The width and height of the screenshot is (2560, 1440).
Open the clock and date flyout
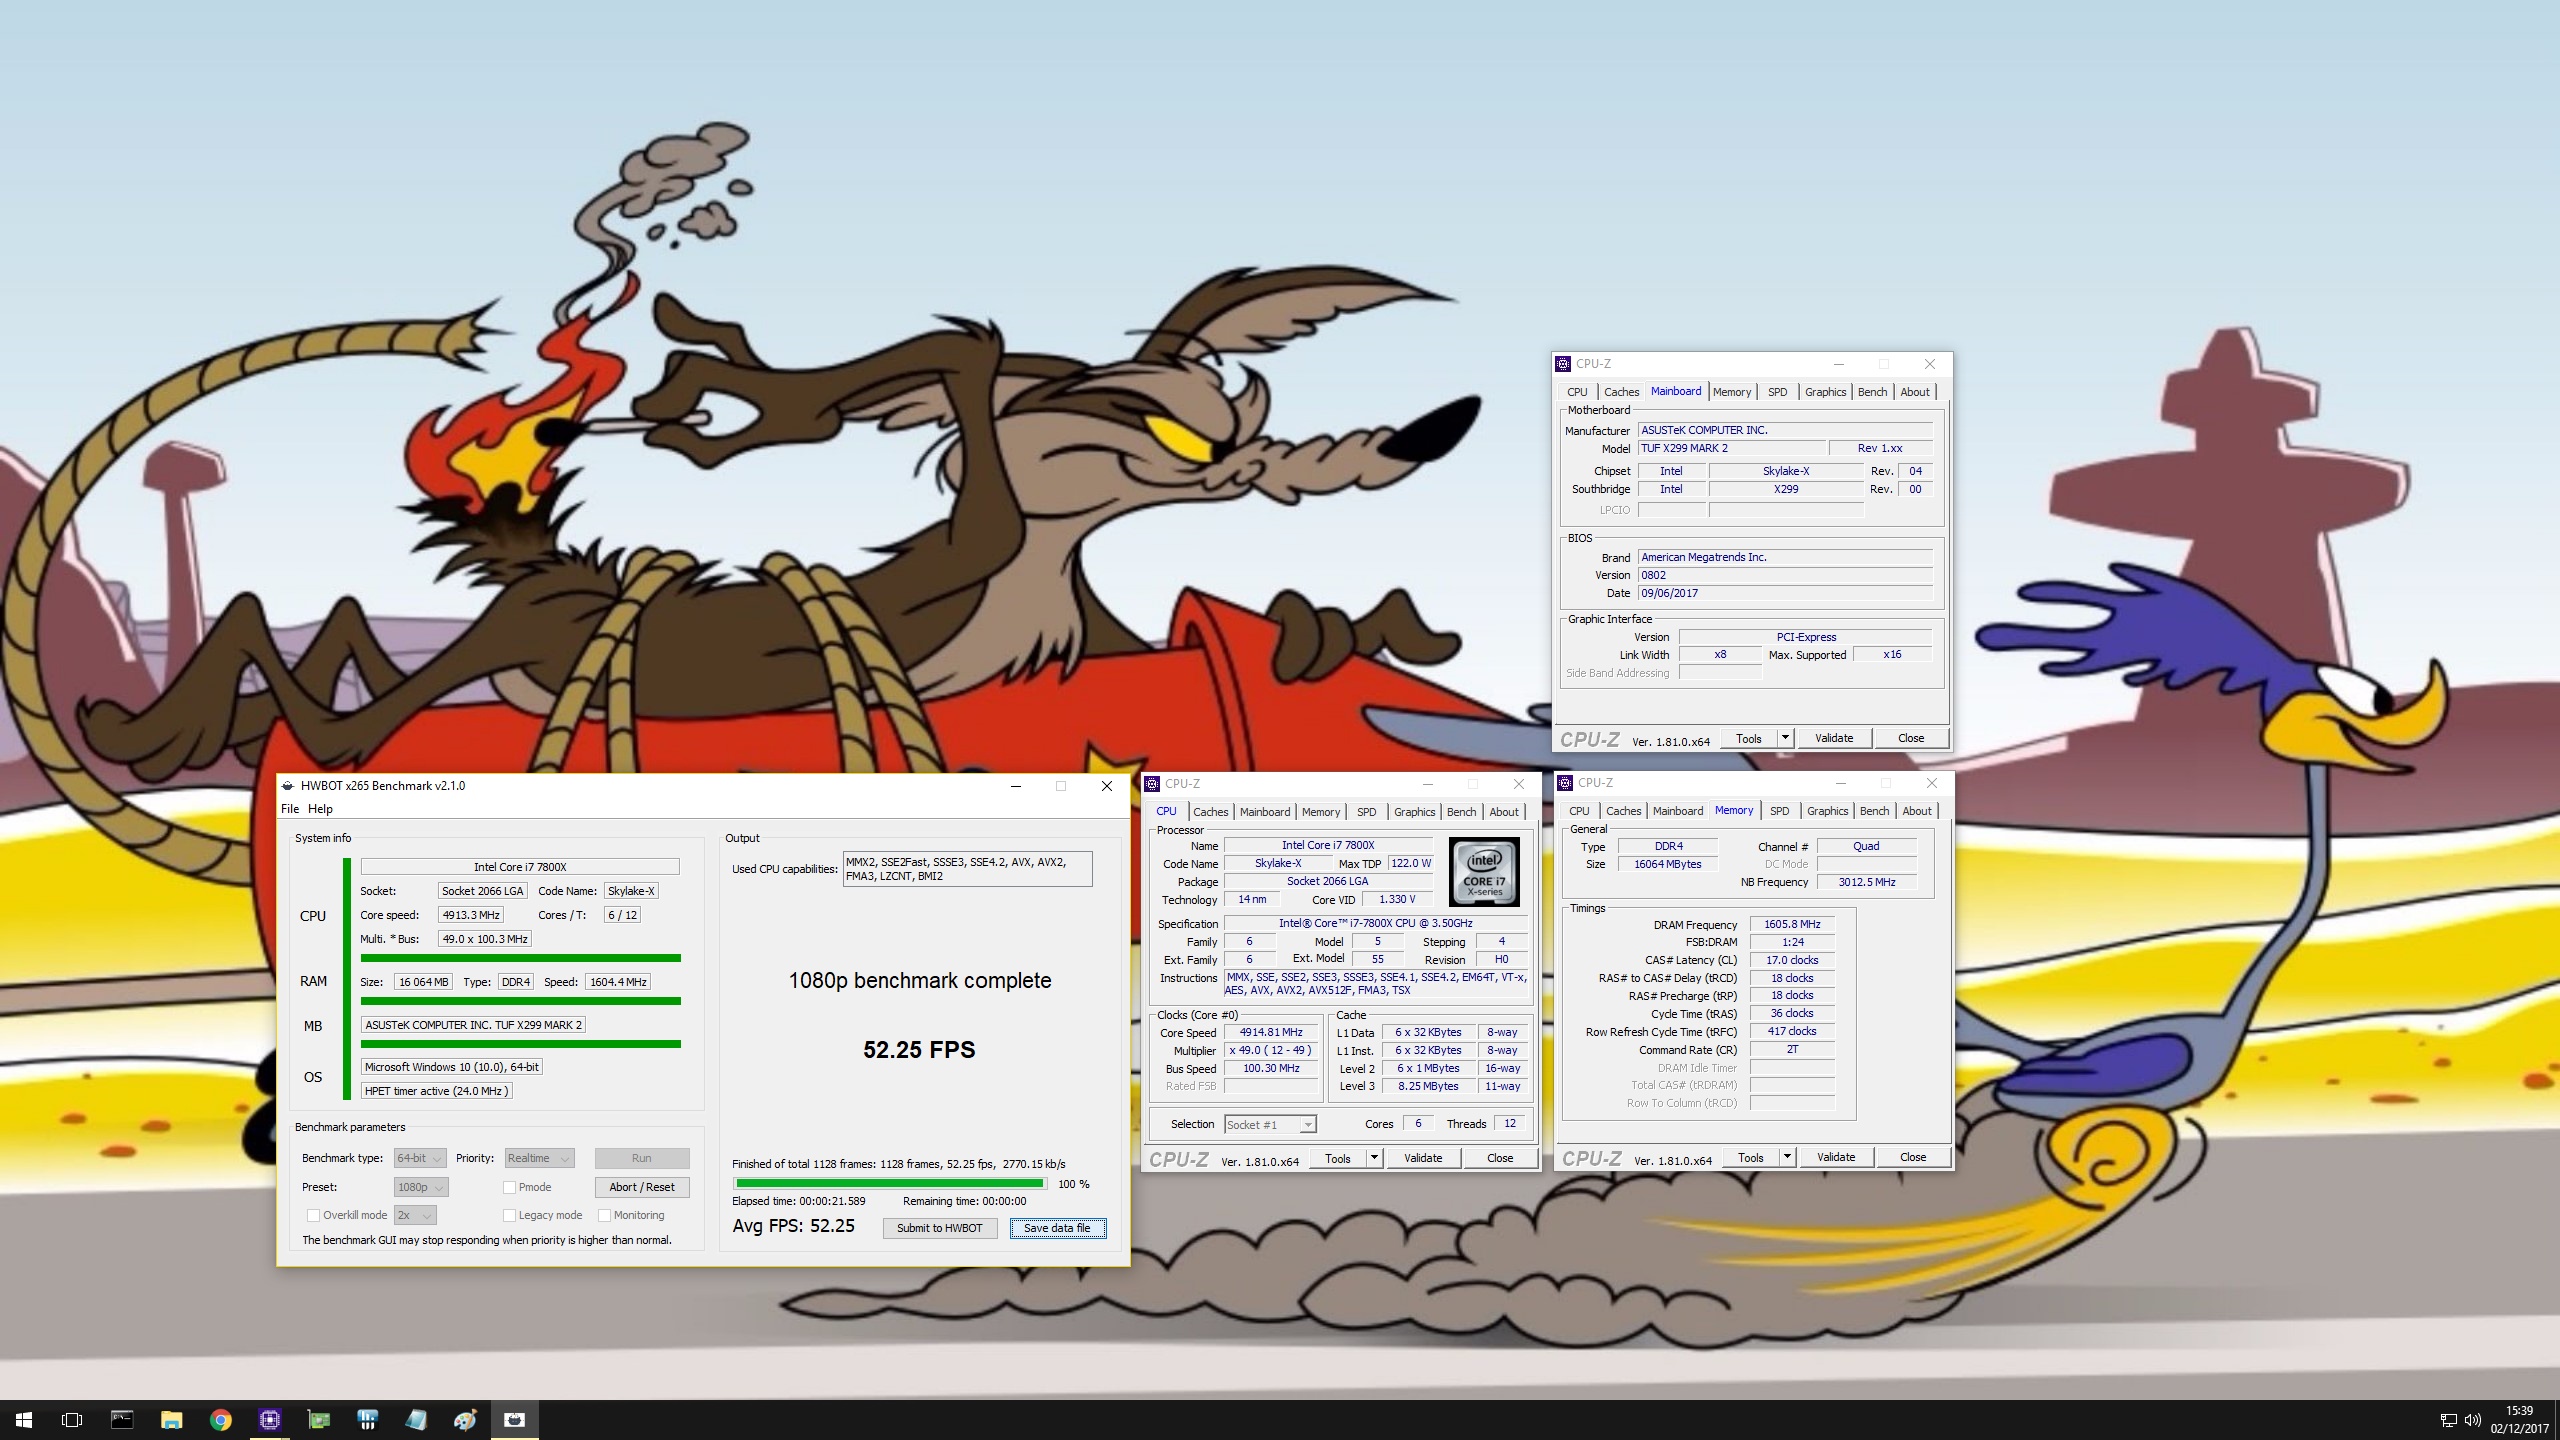click(x=2519, y=1420)
